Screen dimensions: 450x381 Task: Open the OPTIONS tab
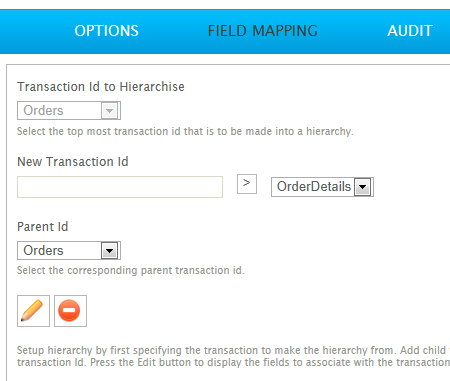[106, 31]
